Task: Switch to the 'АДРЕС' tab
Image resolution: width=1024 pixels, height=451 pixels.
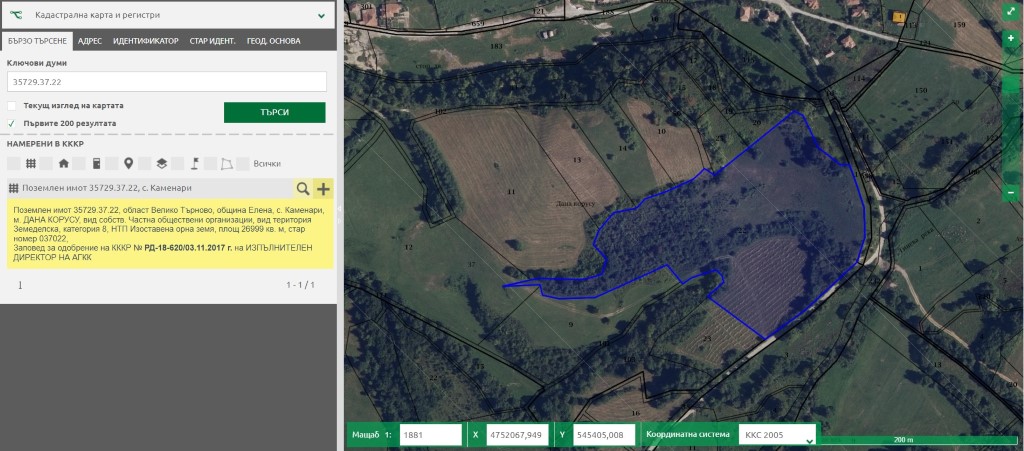Action: [x=90, y=41]
